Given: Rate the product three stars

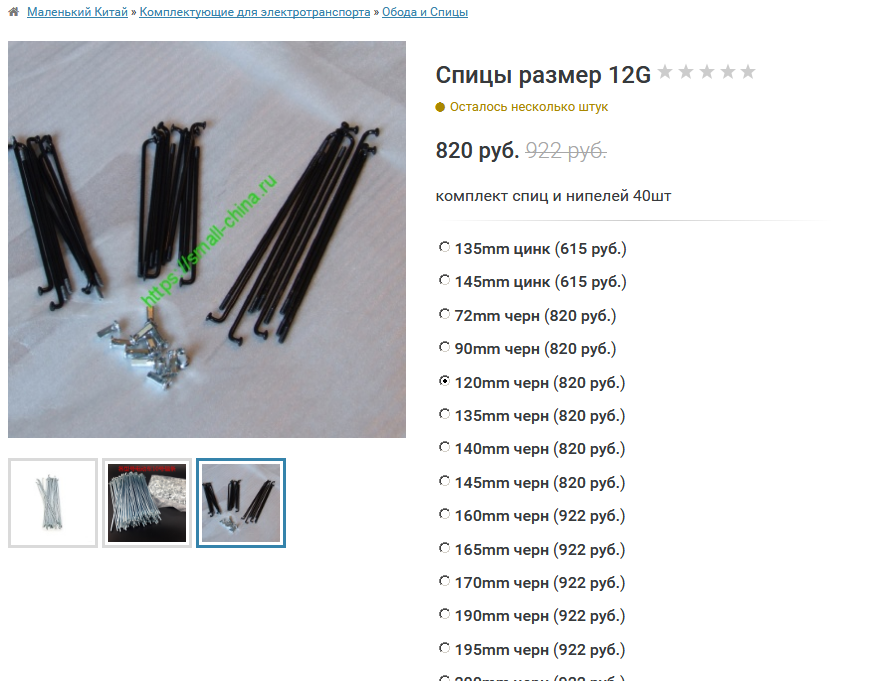Looking at the screenshot, I should pos(707,72).
